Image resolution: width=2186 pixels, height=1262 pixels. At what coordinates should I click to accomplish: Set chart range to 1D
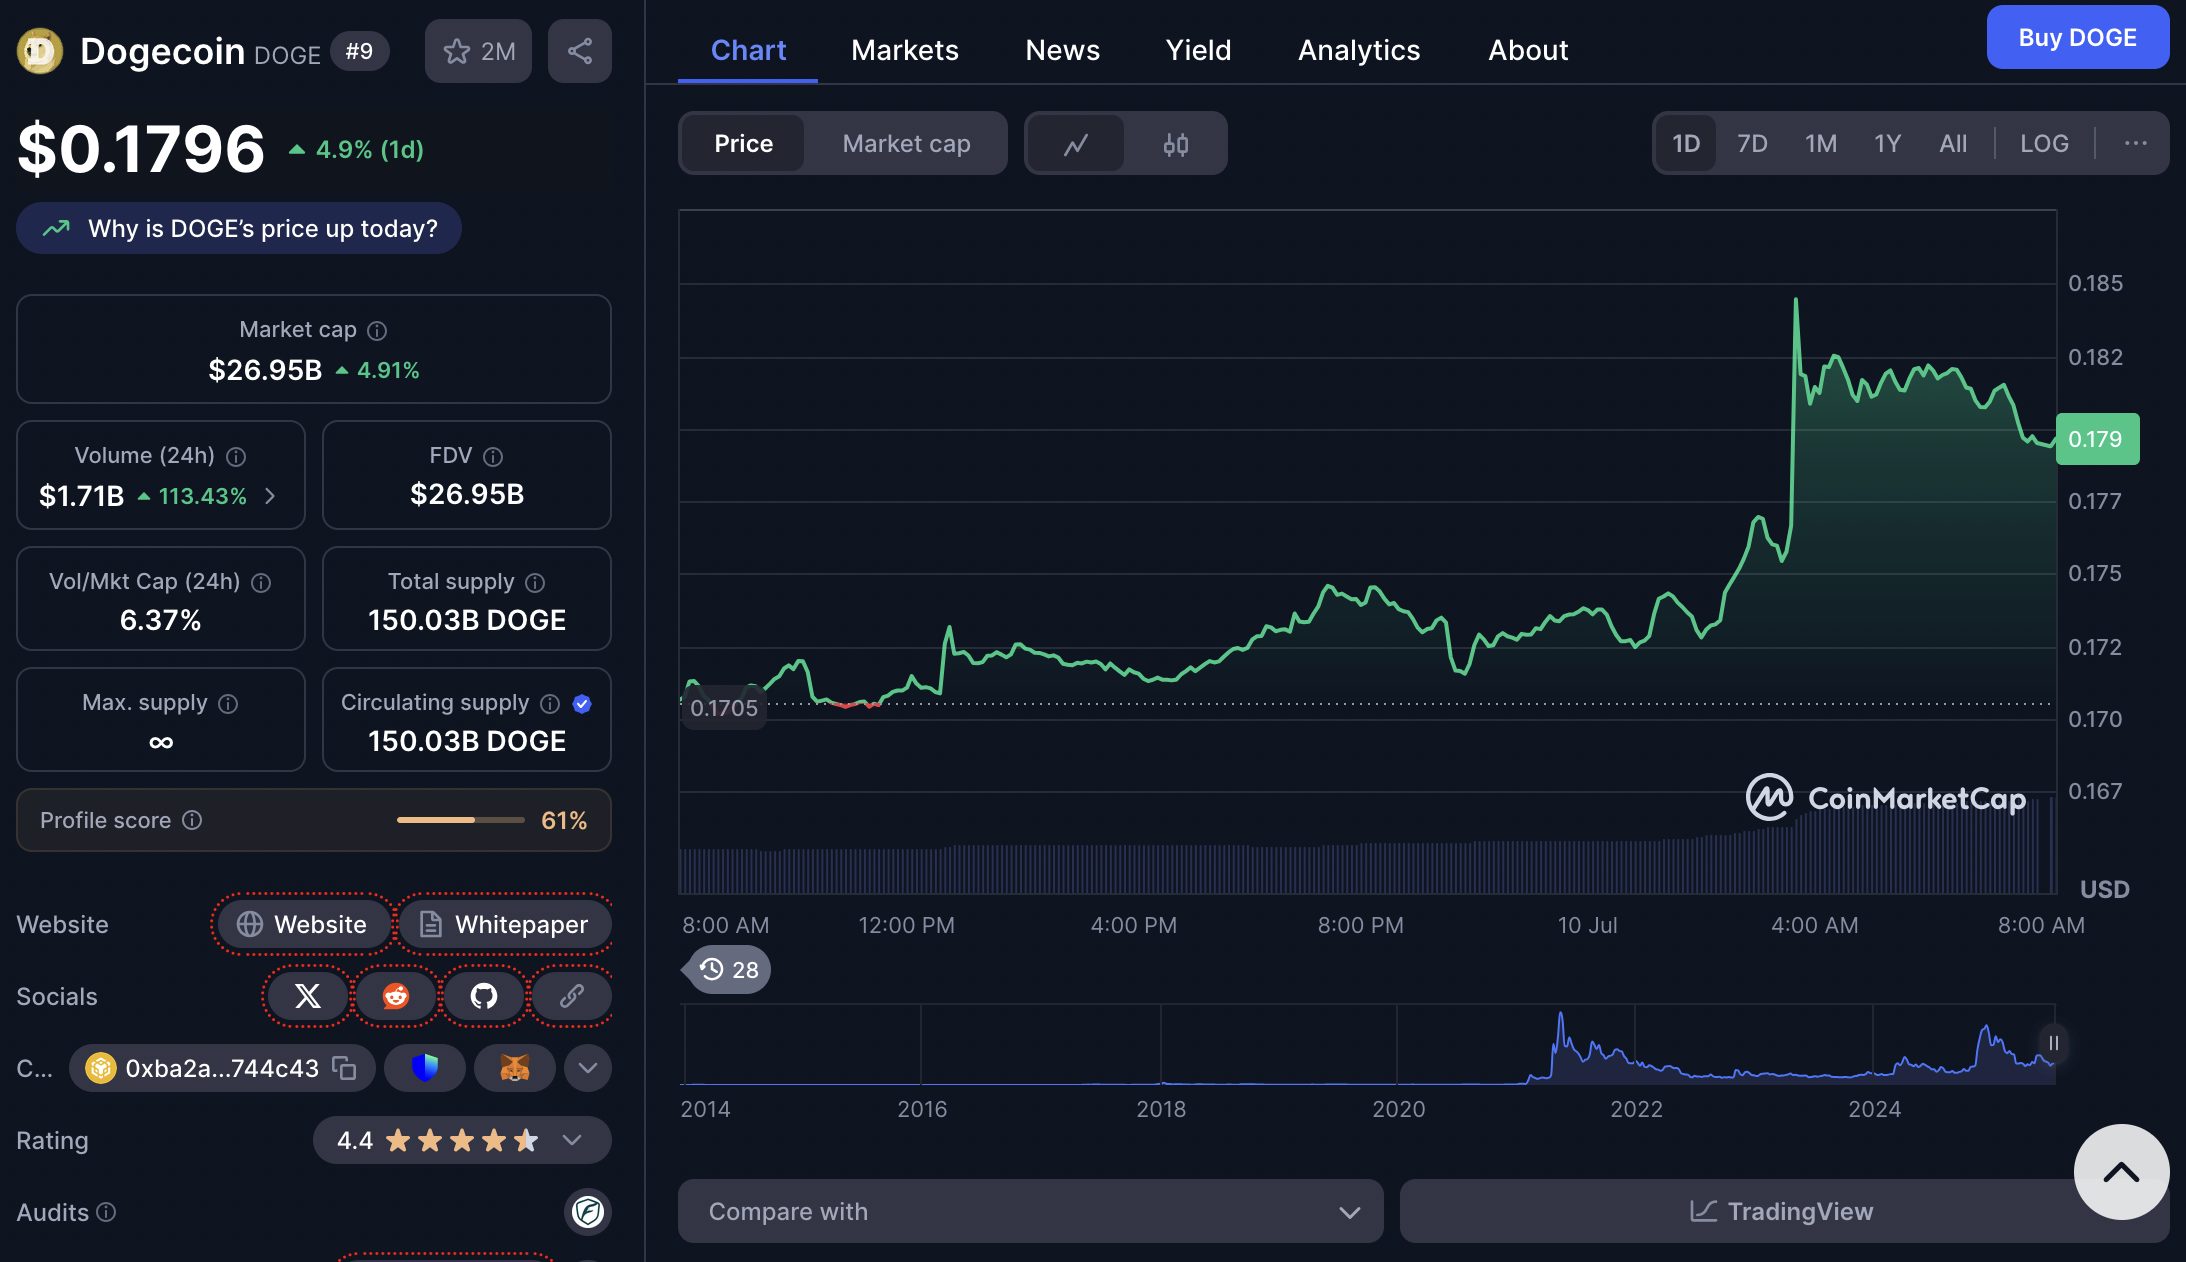[x=1686, y=144]
